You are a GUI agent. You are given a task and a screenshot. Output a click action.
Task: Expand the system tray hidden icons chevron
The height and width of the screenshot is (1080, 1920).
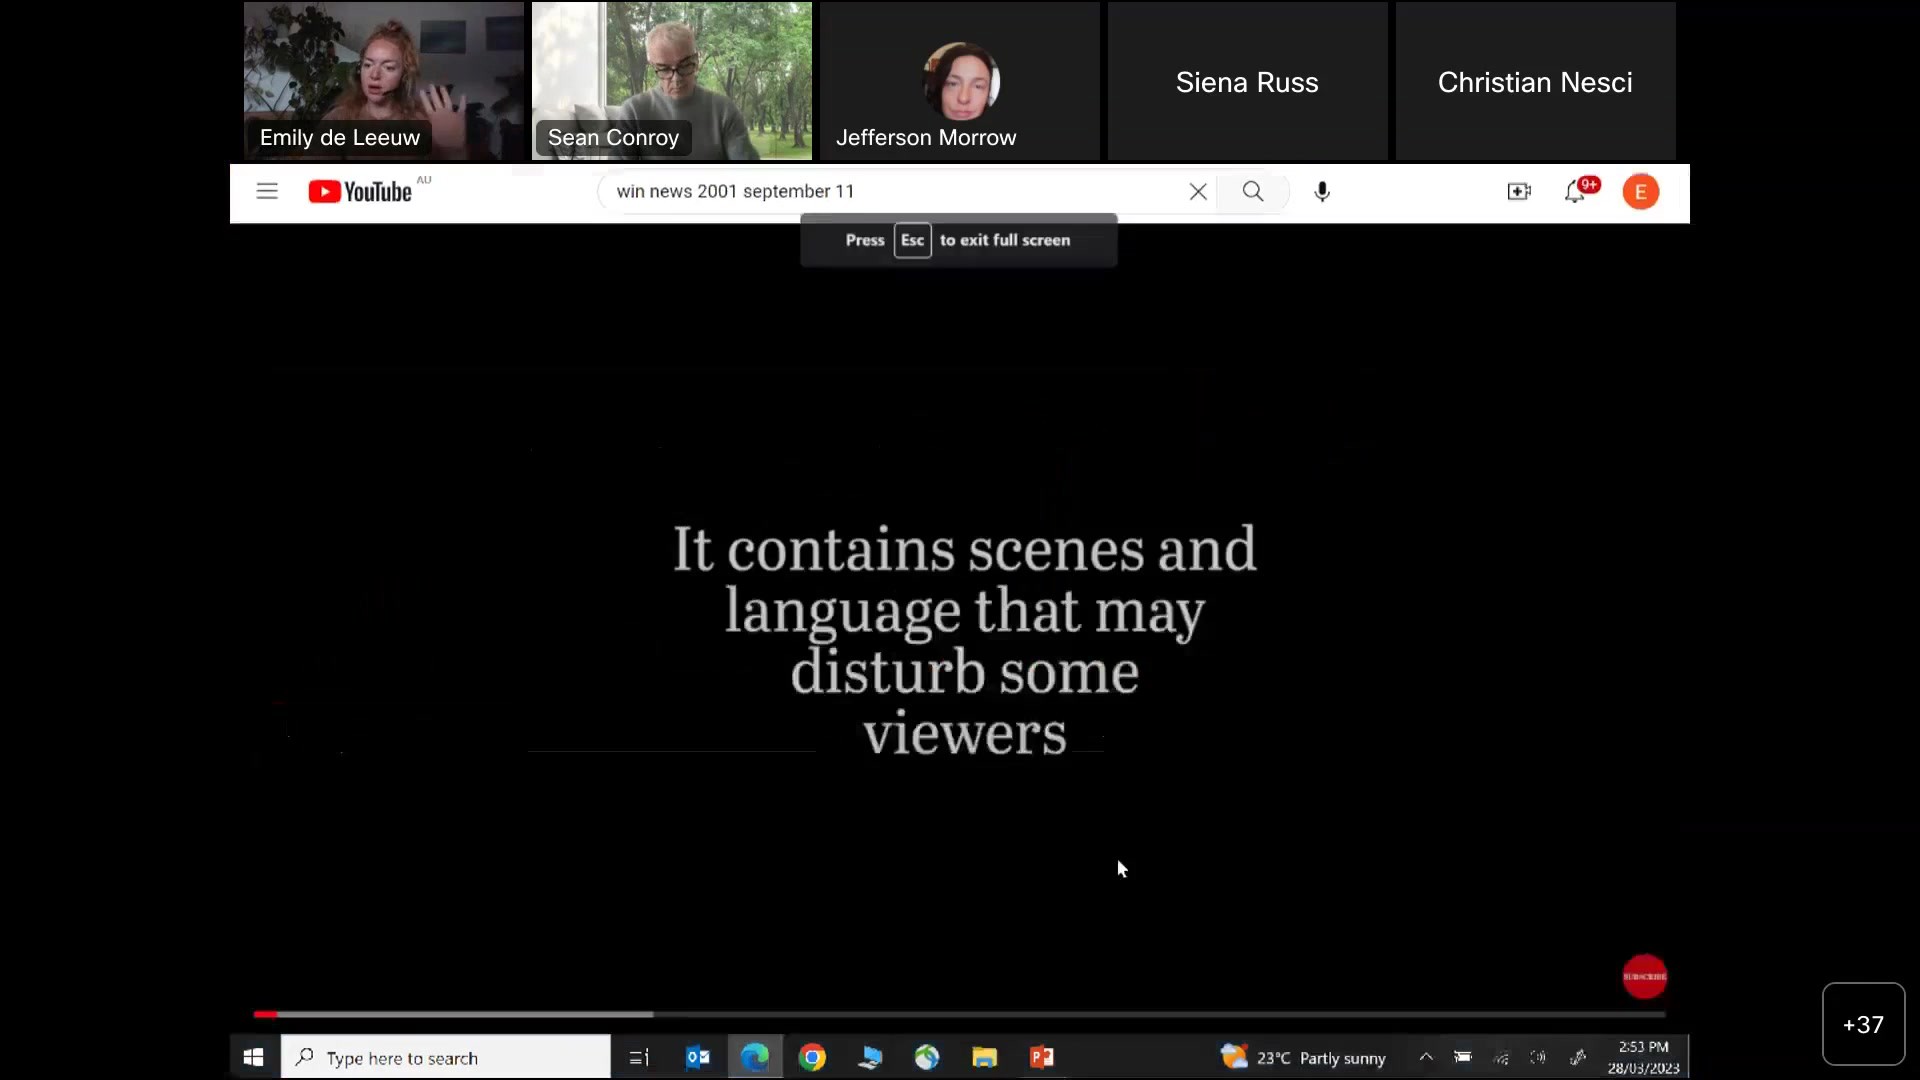click(x=1426, y=1057)
